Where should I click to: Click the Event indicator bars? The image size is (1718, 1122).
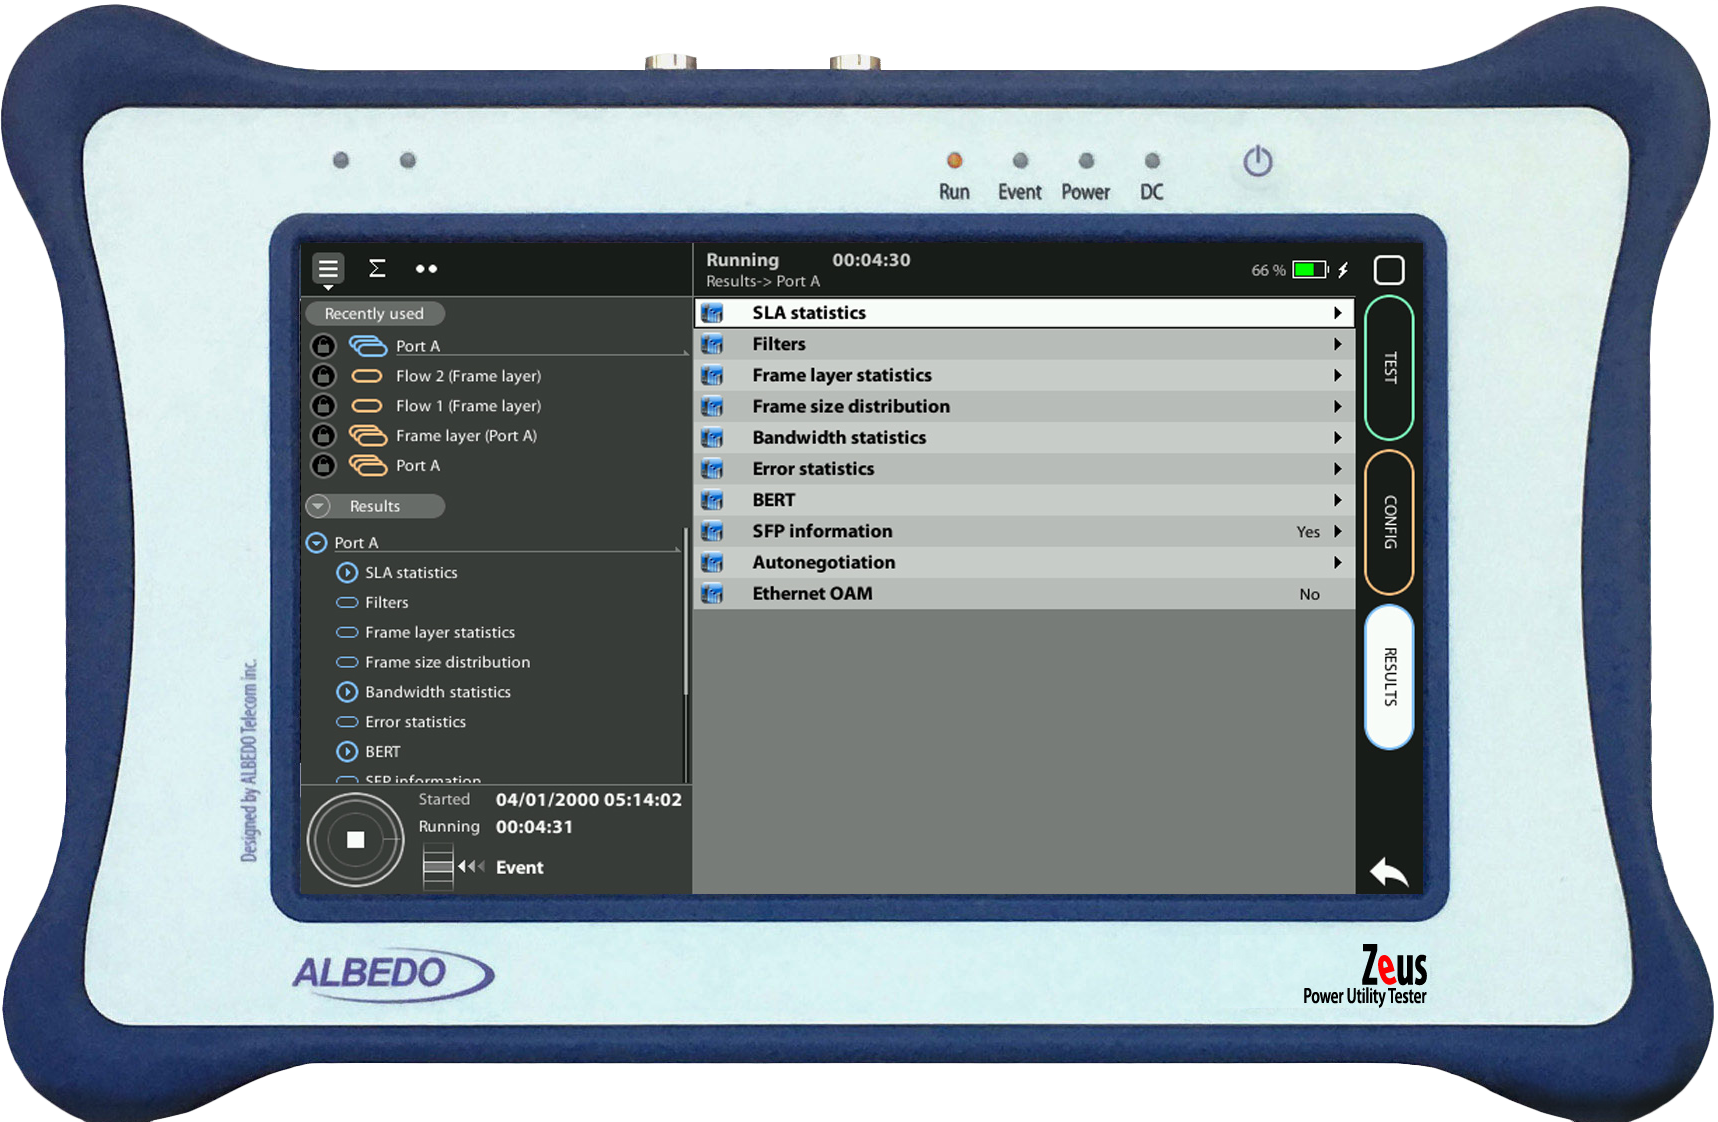pos(438,866)
